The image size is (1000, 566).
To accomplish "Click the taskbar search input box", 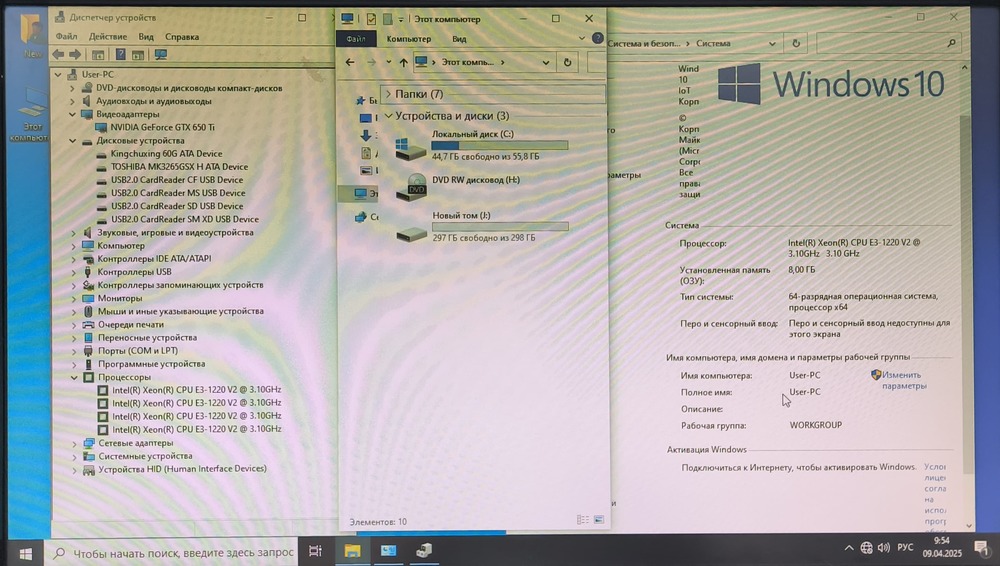I will [x=180, y=552].
